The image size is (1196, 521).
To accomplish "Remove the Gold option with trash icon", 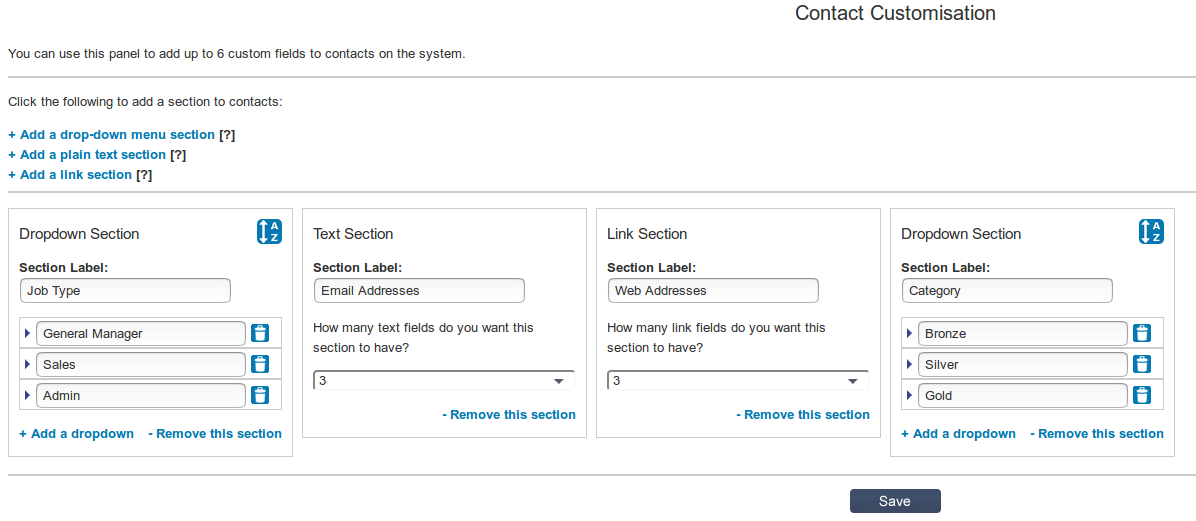I will 1142,396.
